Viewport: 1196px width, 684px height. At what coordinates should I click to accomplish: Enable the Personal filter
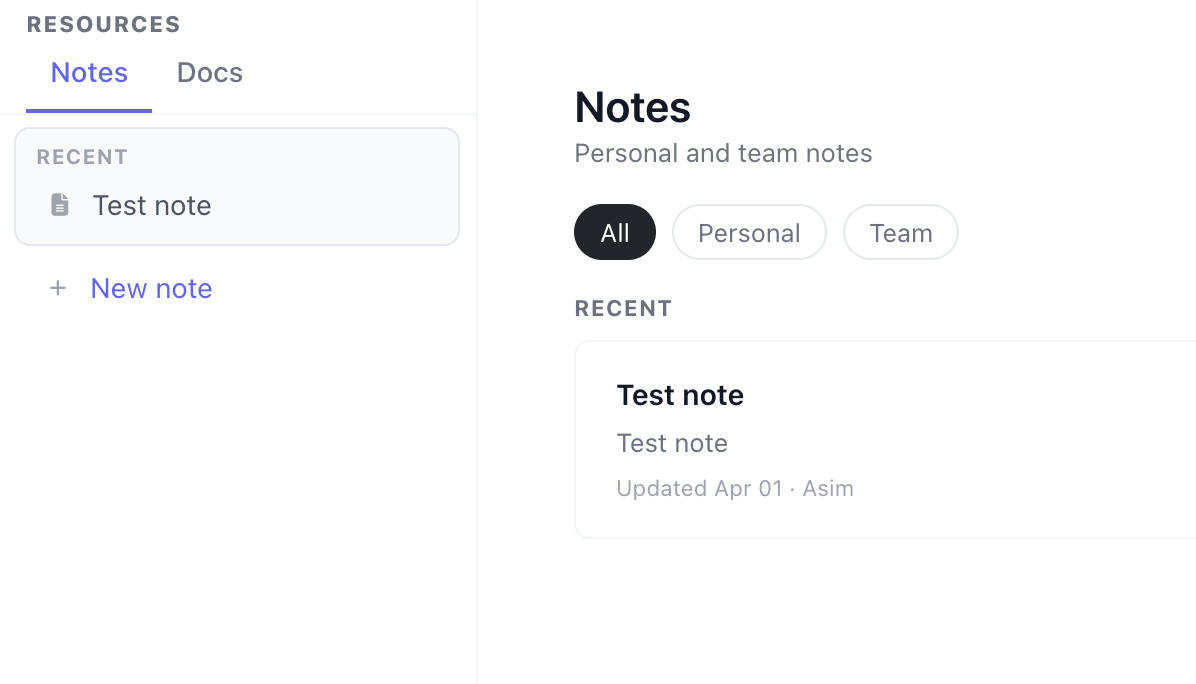749,232
